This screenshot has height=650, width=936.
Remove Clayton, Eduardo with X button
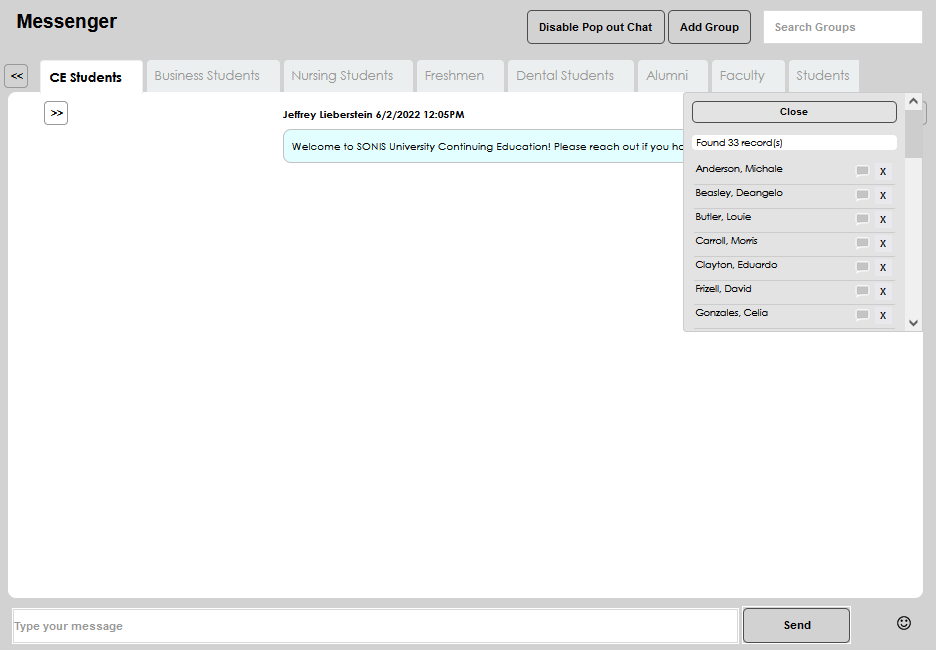pos(883,267)
